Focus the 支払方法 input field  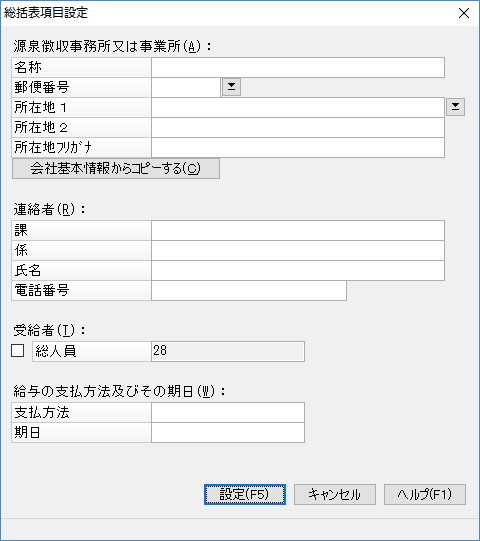(x=228, y=412)
